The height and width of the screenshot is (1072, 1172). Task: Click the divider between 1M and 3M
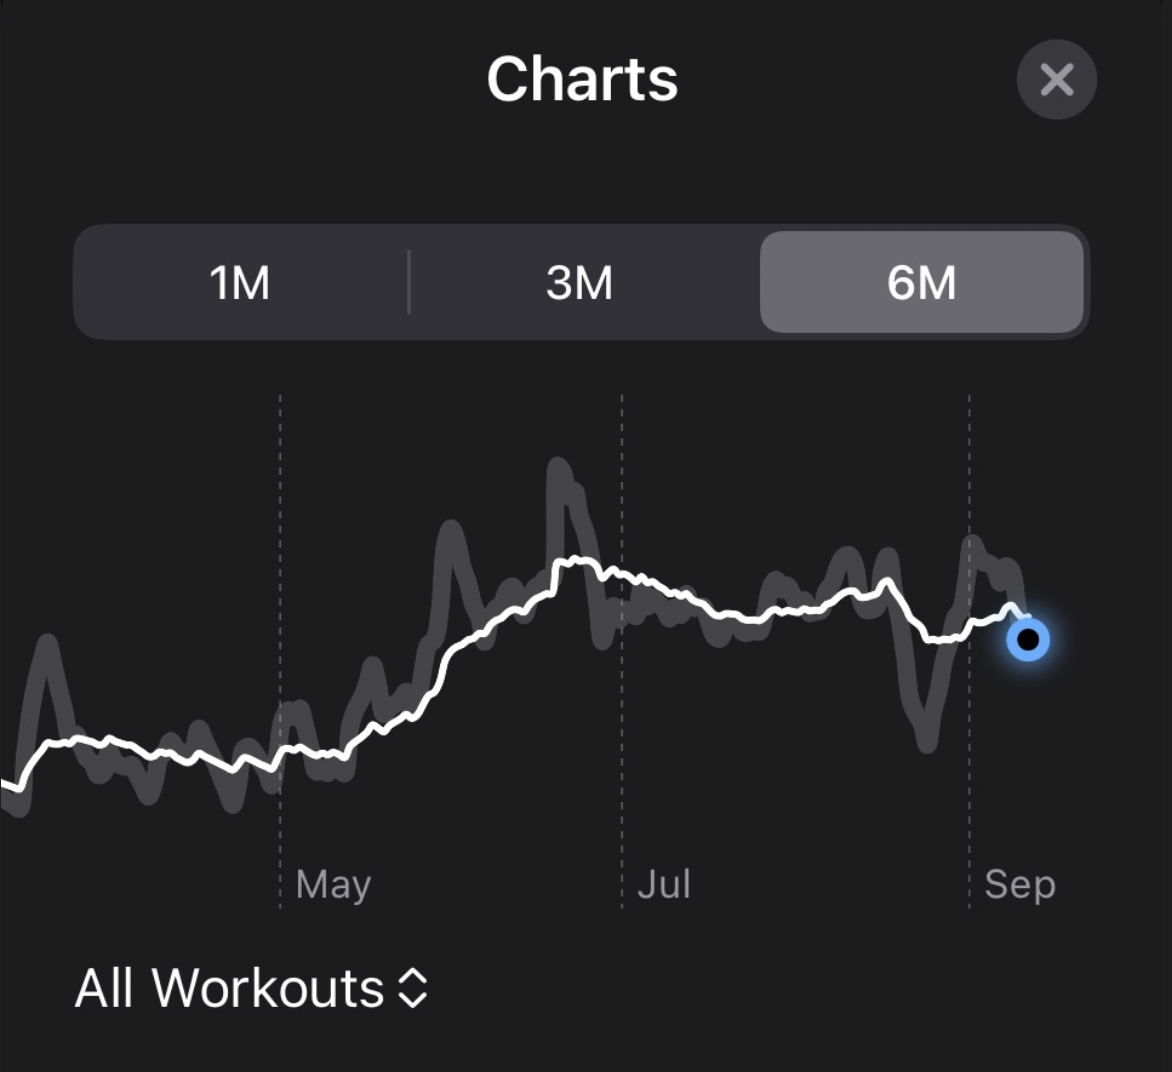(x=409, y=282)
